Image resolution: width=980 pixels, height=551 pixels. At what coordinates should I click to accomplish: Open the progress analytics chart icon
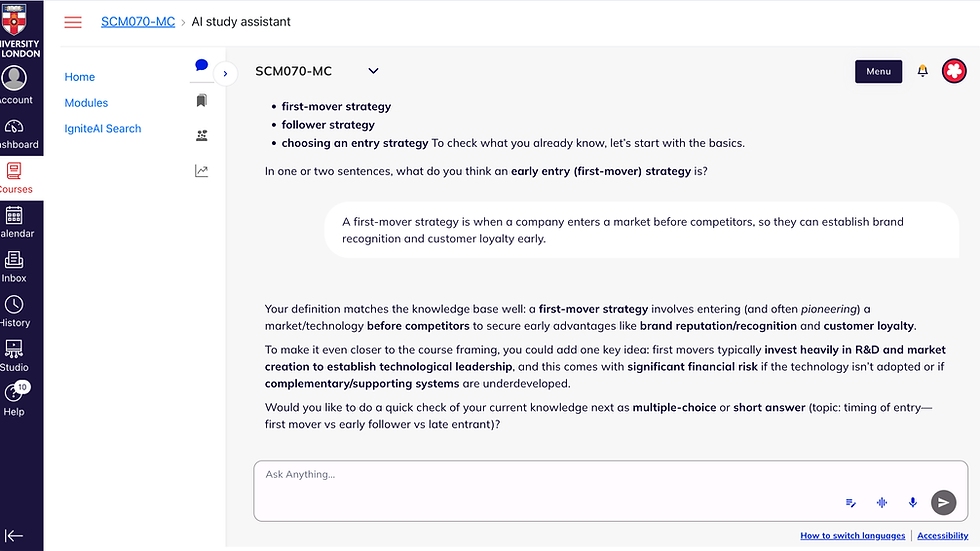coord(201,171)
